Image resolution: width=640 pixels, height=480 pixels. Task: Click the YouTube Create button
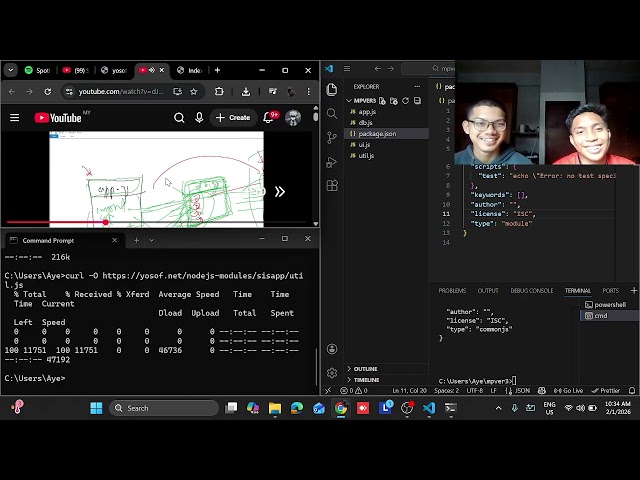tap(233, 117)
